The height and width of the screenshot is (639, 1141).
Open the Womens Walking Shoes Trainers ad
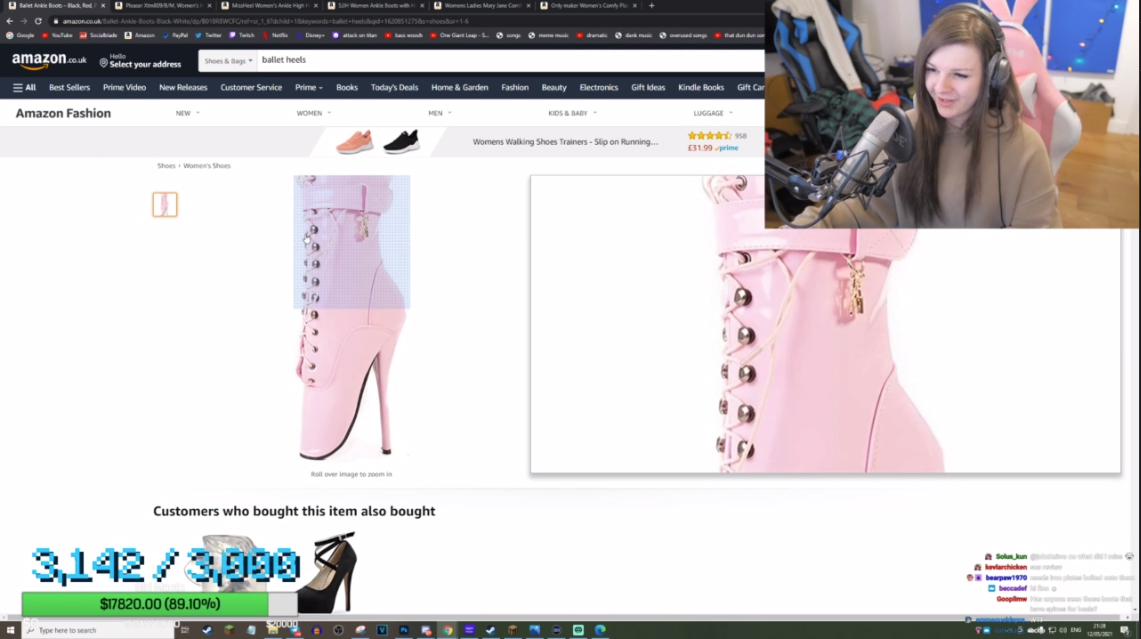click(x=565, y=142)
